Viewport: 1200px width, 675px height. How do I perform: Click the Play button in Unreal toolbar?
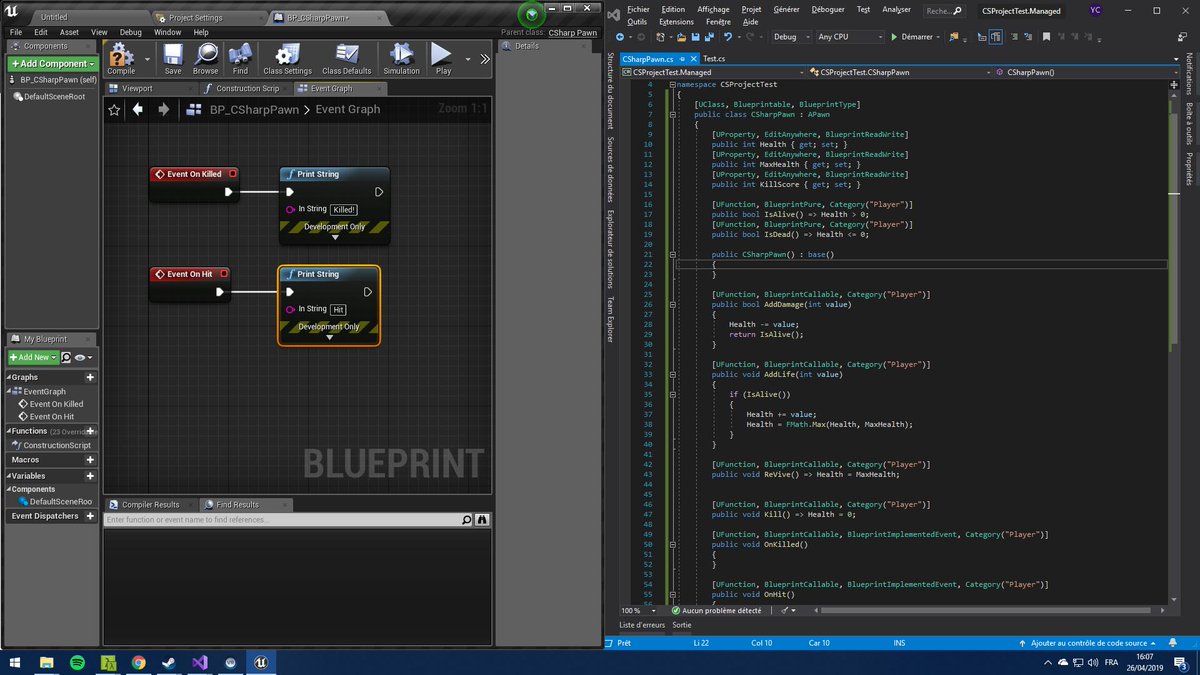click(x=443, y=58)
